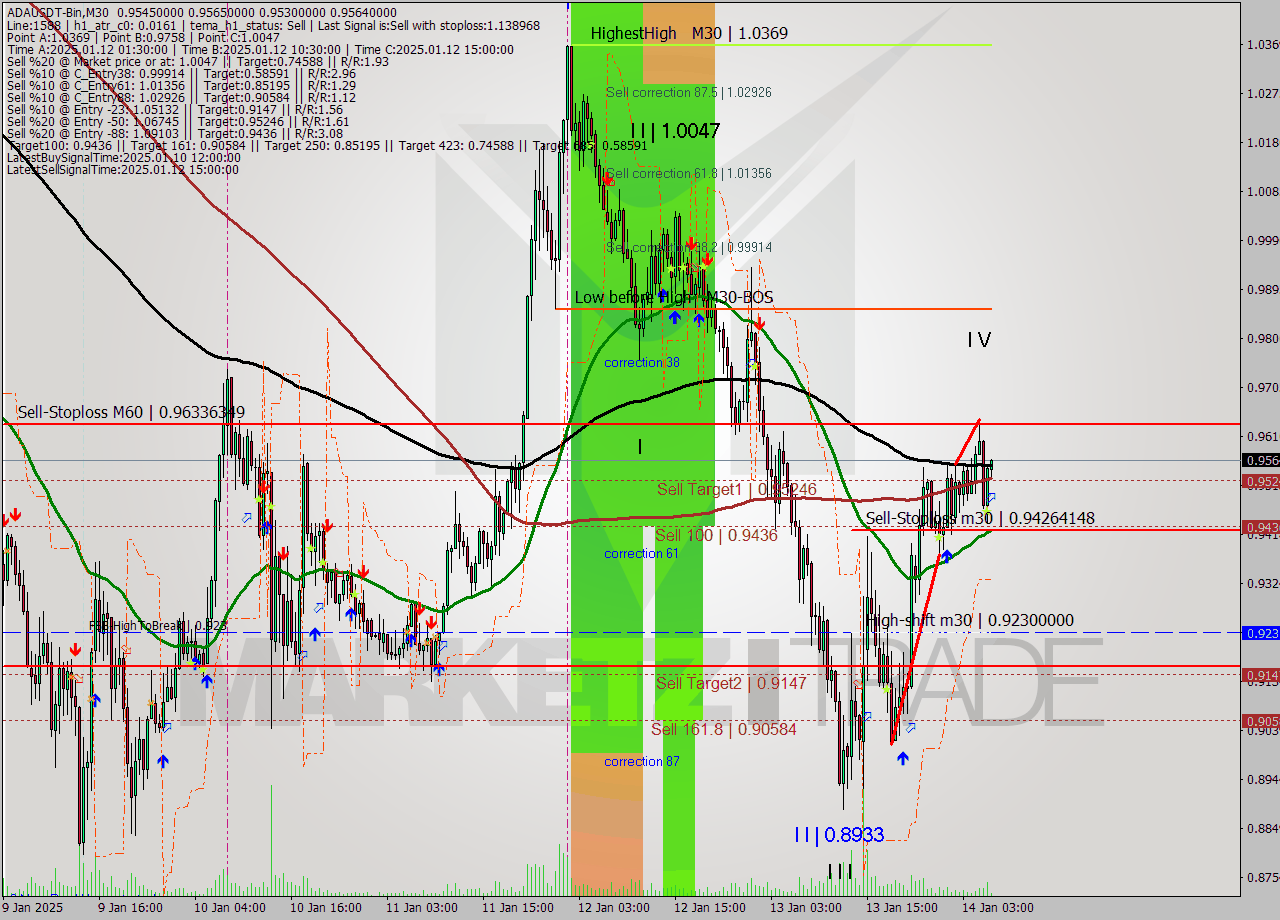
Task: Click the 11 Jan 15:00 time axis label
Action: (518, 908)
